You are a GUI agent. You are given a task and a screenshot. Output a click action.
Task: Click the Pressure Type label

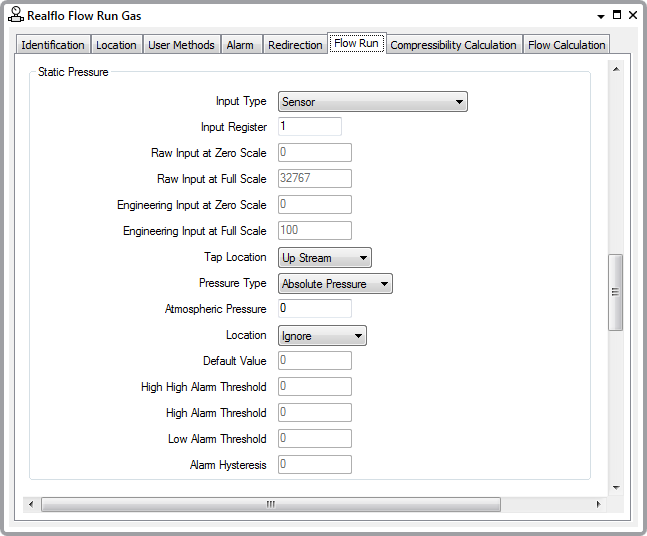coord(233,283)
